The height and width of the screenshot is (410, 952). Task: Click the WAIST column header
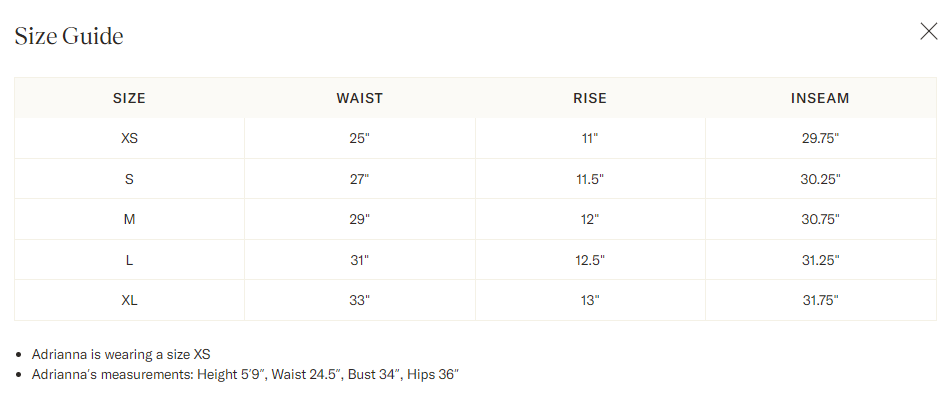pyautogui.click(x=359, y=98)
